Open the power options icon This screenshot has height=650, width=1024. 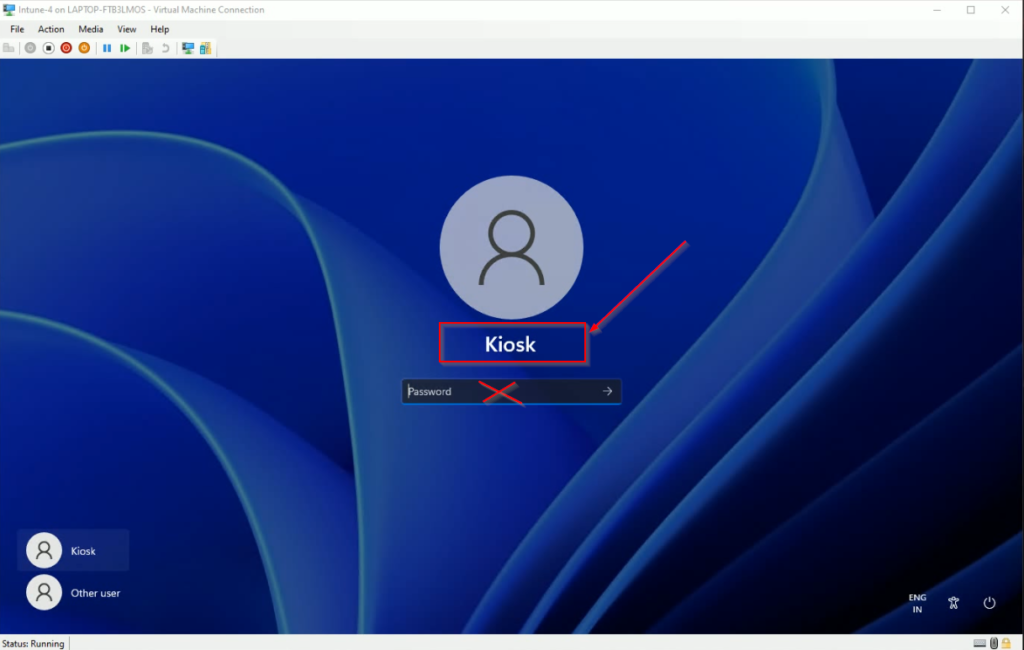pyautogui.click(x=989, y=603)
